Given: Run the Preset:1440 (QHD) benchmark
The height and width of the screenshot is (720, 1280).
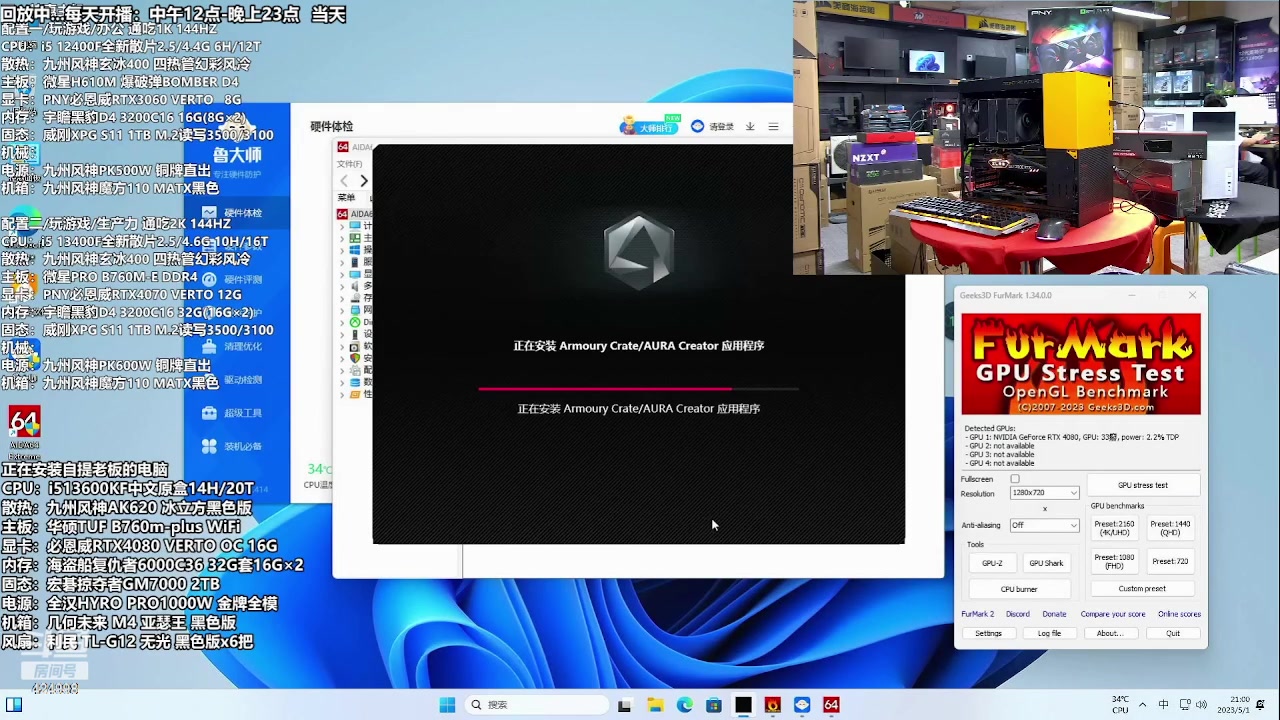Looking at the screenshot, I should coord(1170,528).
